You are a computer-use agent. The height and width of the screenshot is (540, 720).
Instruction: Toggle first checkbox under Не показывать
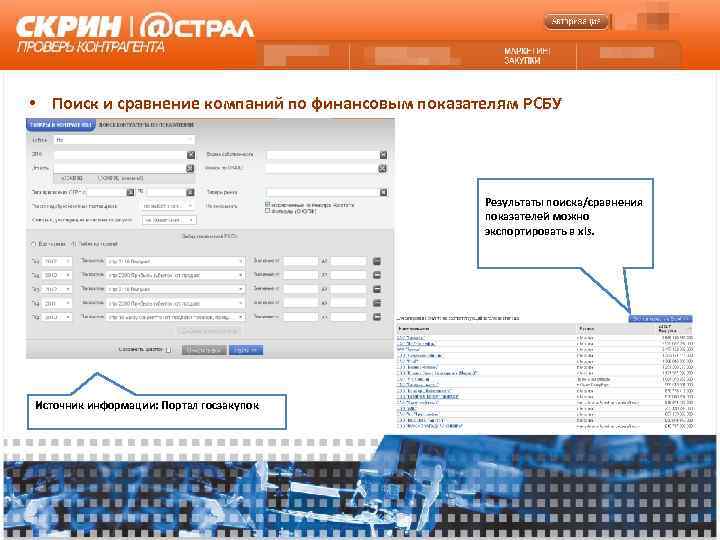coord(267,204)
